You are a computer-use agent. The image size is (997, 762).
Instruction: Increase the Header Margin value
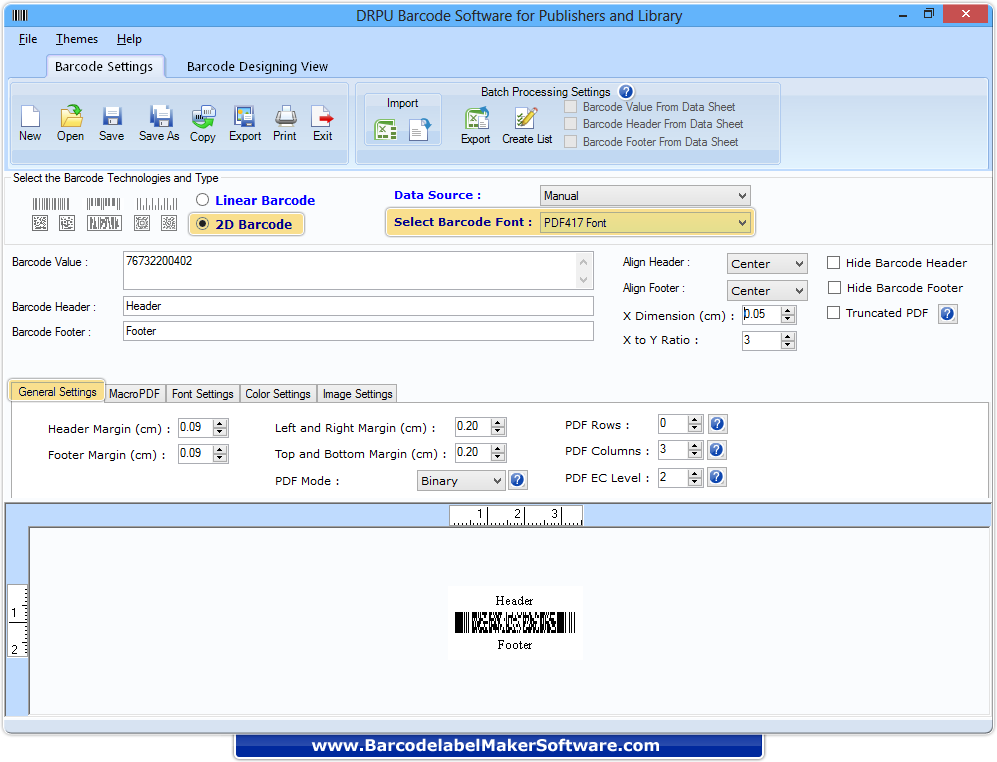[x=220, y=423]
